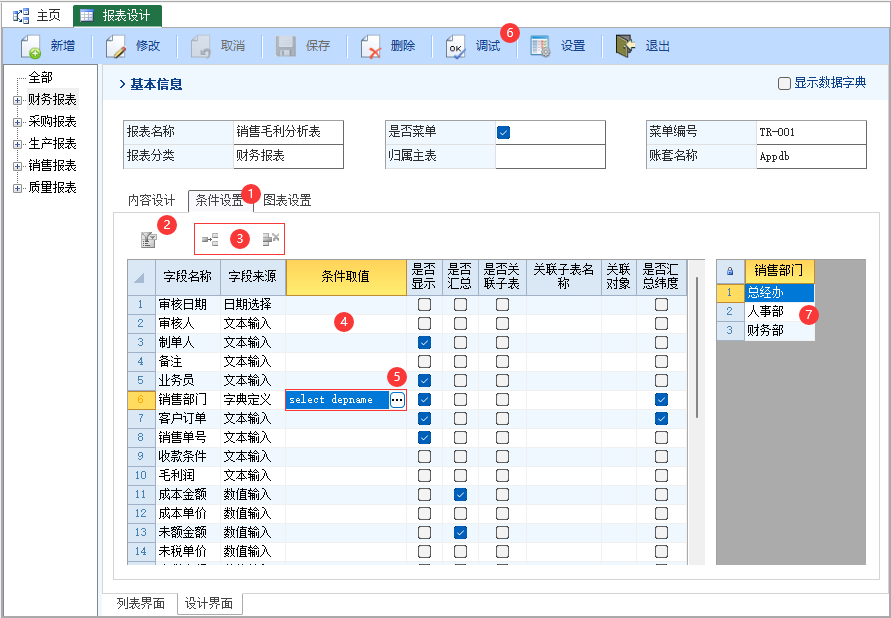Click the filter icon above the condition grid
Screen dimensions: 891x618
(x=148, y=240)
